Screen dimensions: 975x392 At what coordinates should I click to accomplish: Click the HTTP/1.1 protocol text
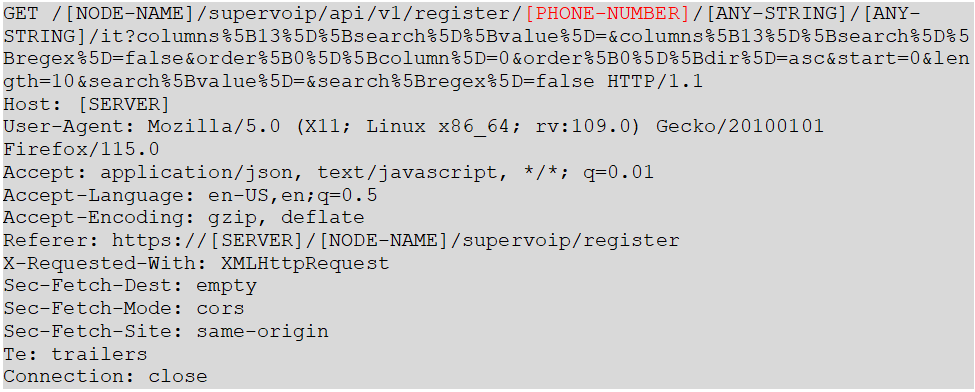tap(655, 82)
